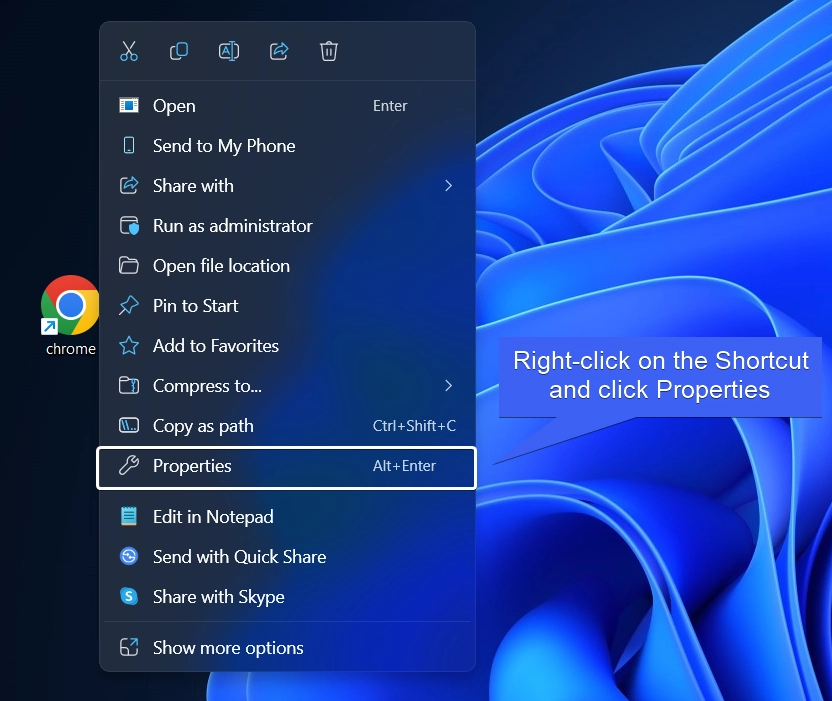The width and height of the screenshot is (832, 701).
Task: Choose Send to My Phone
Action: click(287, 145)
